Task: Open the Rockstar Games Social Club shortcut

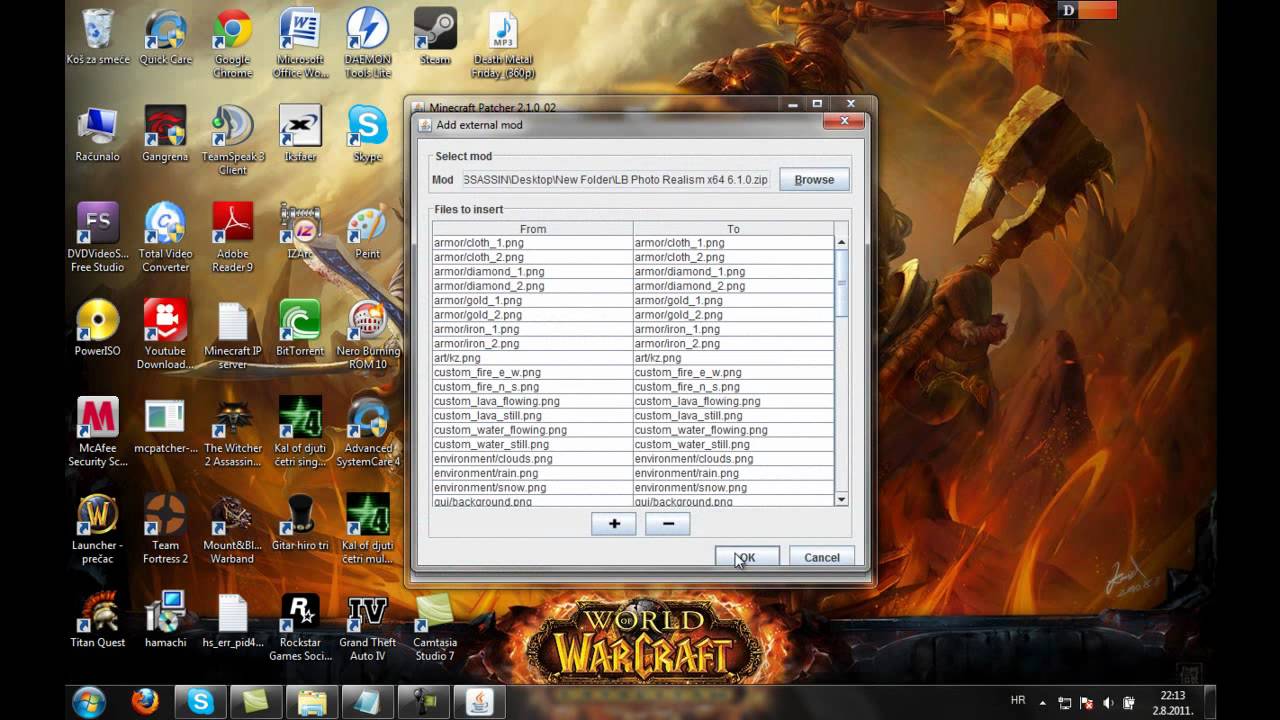Action: (x=300, y=625)
